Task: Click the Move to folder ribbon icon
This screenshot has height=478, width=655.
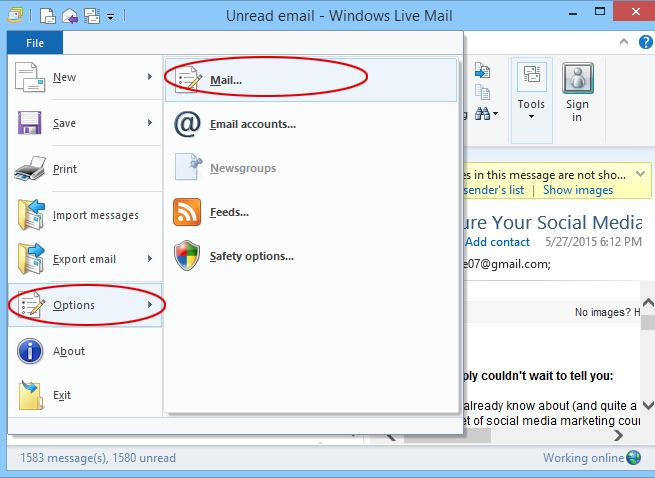Action: 482,70
